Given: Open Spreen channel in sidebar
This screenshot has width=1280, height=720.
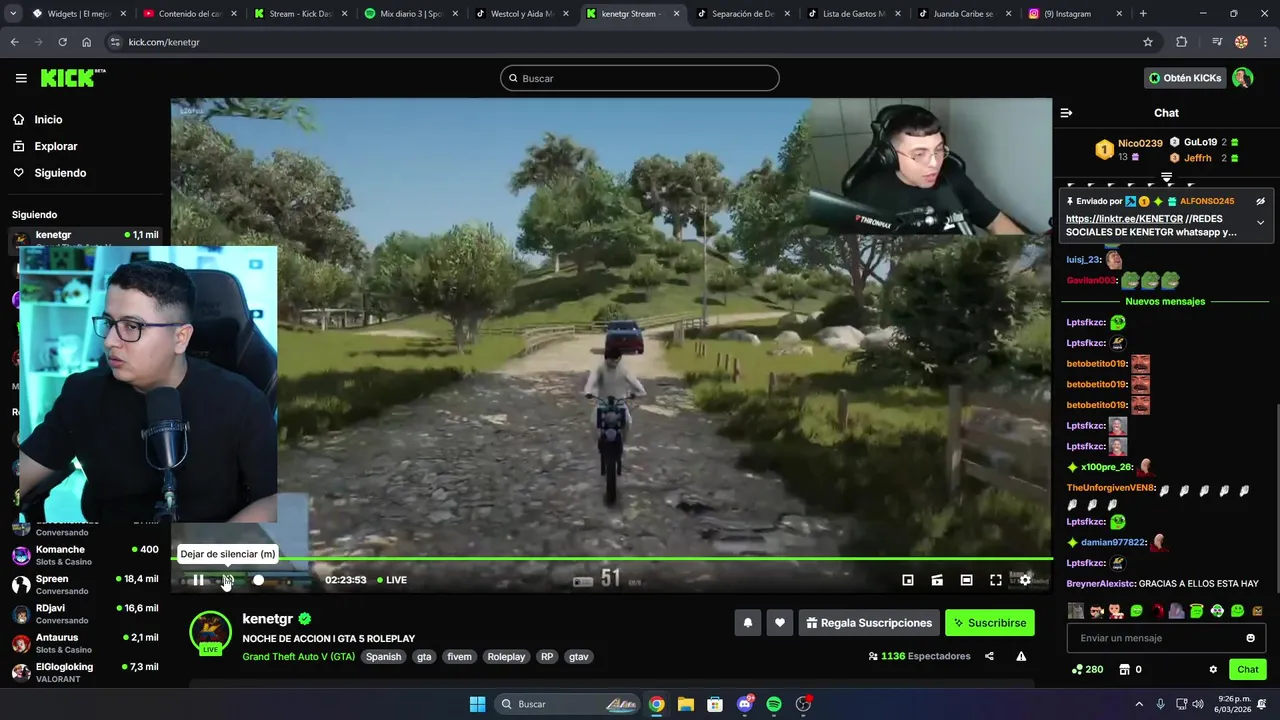Looking at the screenshot, I should [x=85, y=584].
